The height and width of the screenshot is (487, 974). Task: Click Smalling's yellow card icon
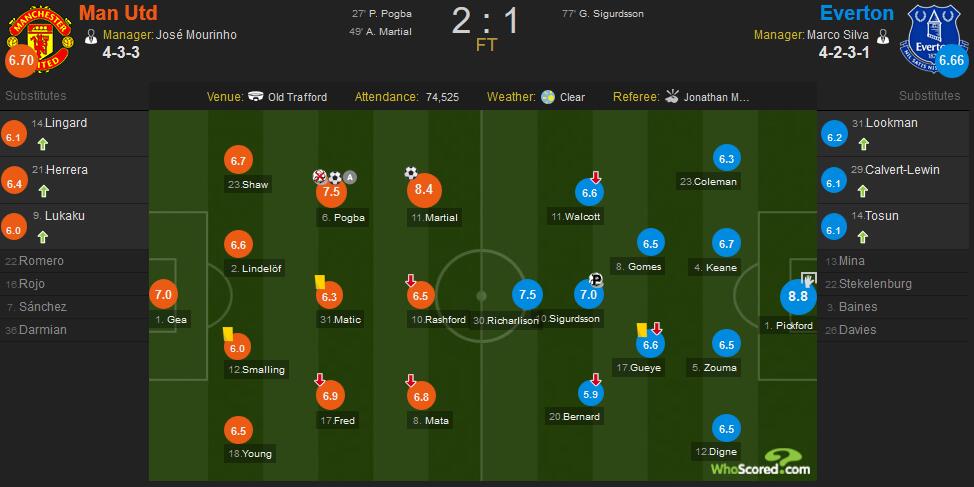coord(228,334)
